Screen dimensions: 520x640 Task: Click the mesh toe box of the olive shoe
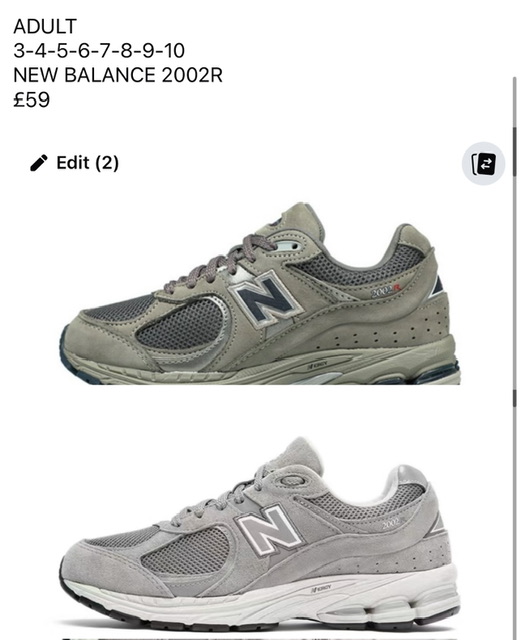point(118,308)
